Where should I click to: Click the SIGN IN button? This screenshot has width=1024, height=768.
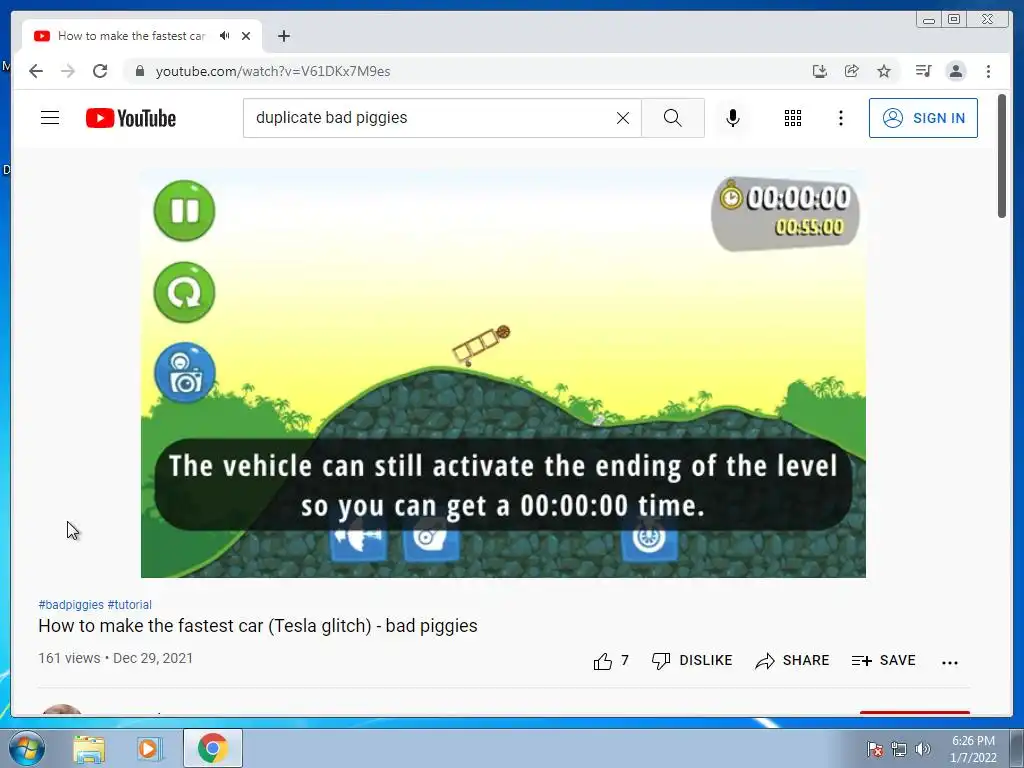(923, 118)
